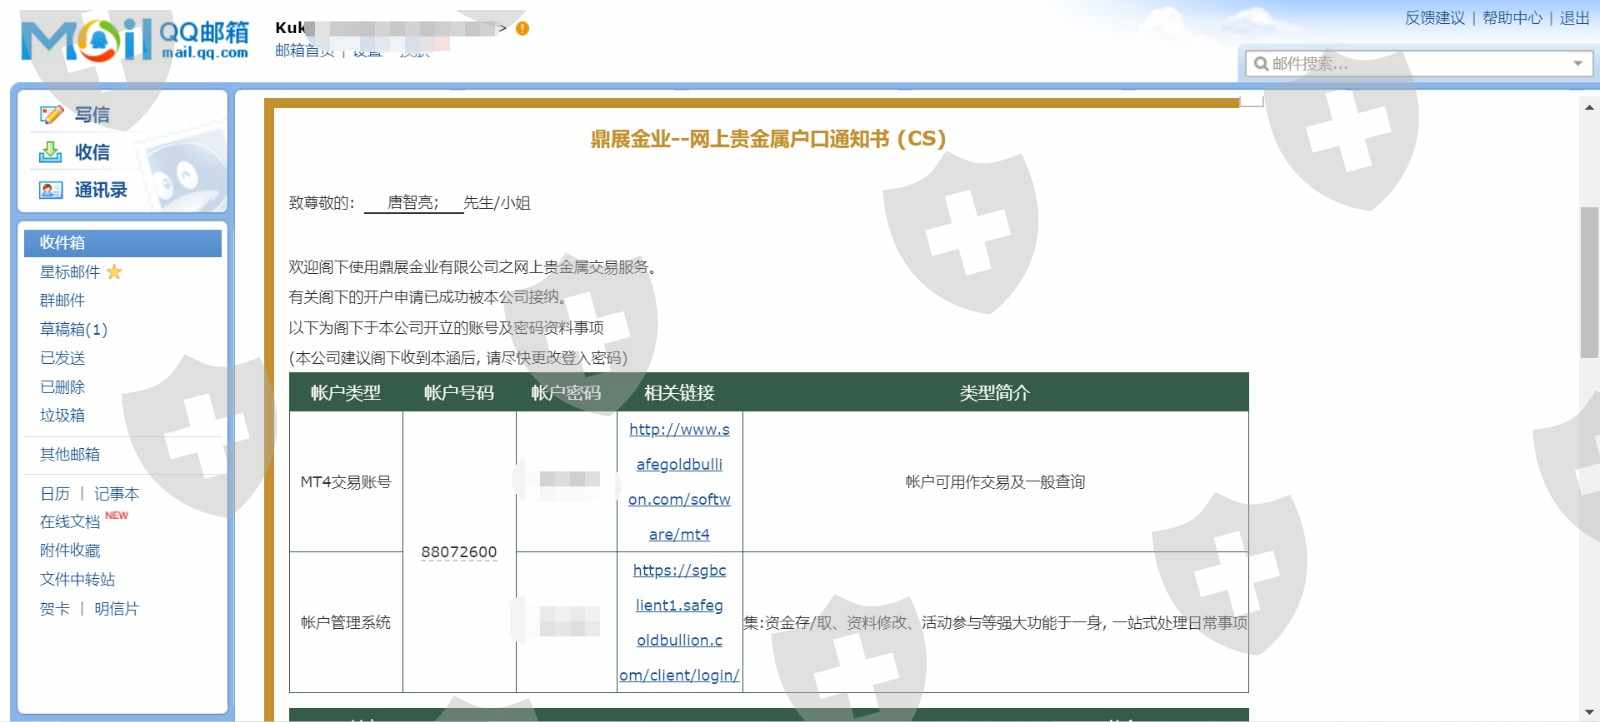
Task: Open the 反馈建议 link
Action: [x=1434, y=18]
